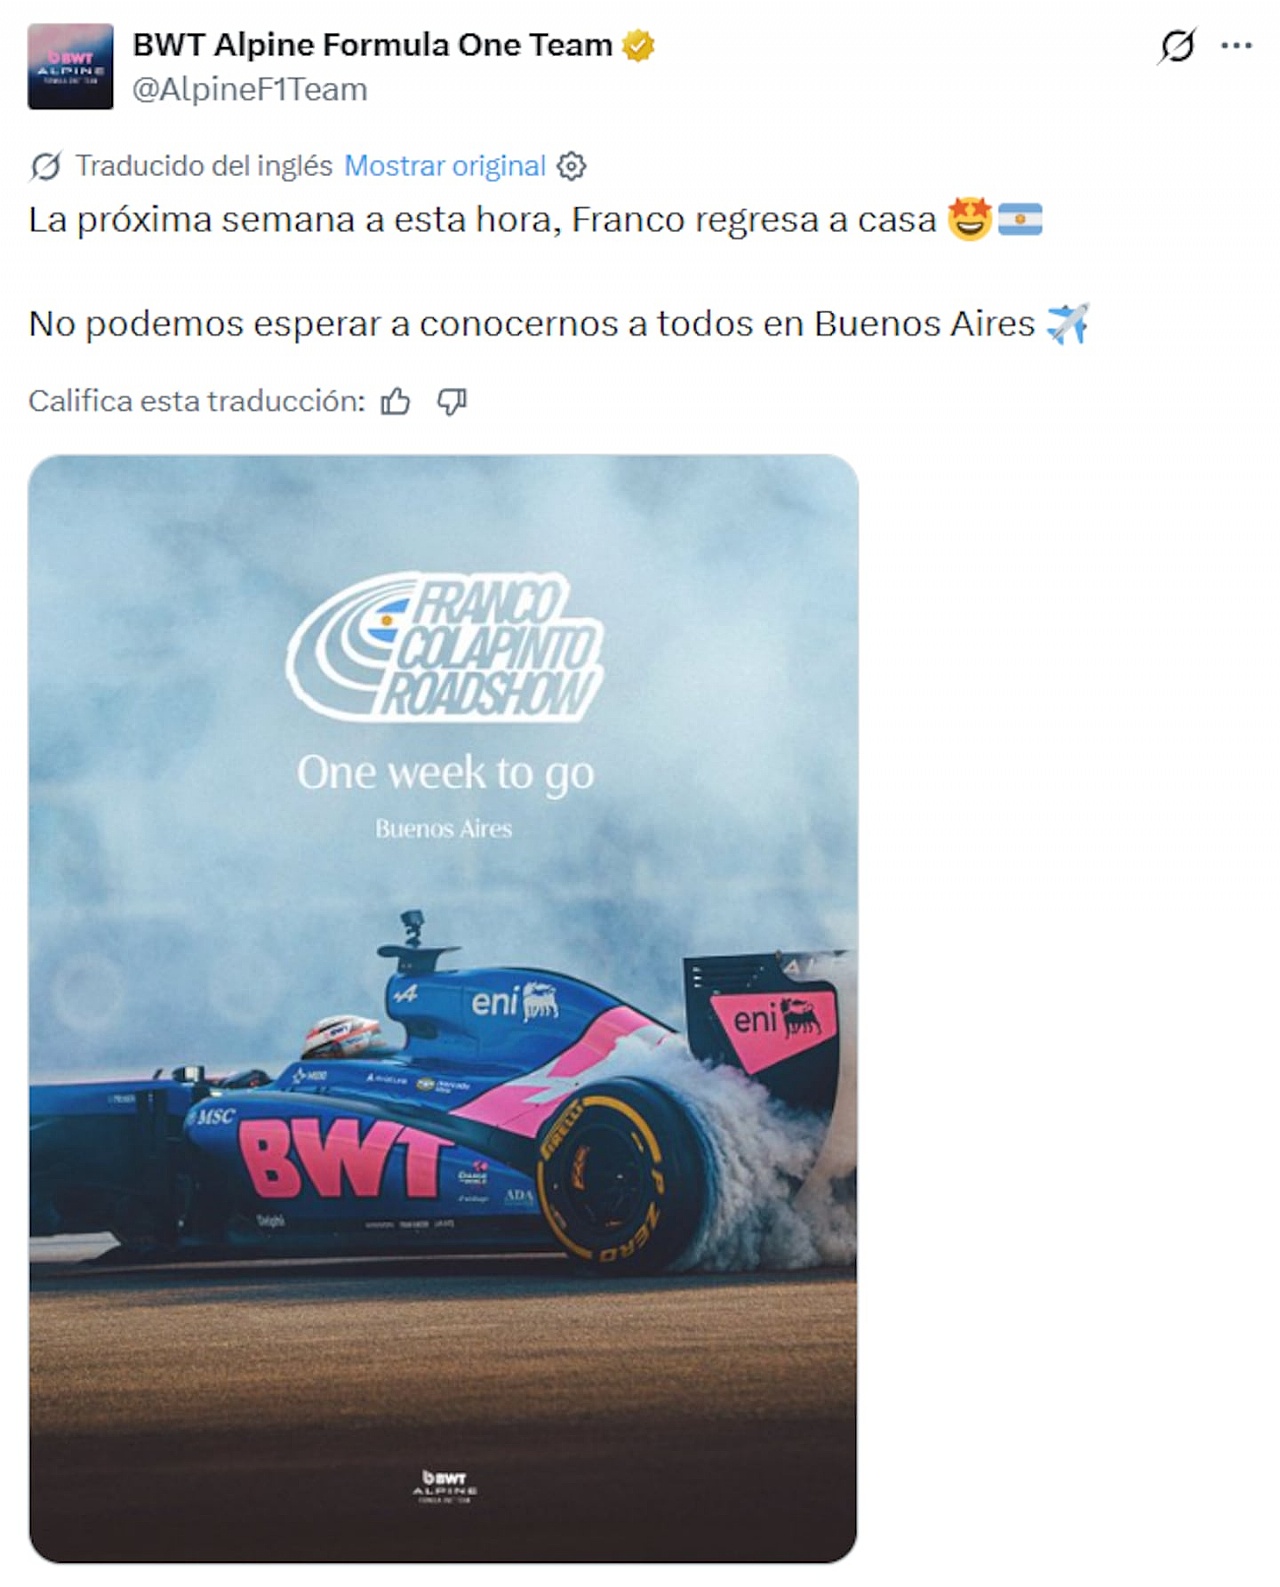
Task: Select the tweet text about Franco regresa a casa
Action: pyautogui.click(x=482, y=220)
